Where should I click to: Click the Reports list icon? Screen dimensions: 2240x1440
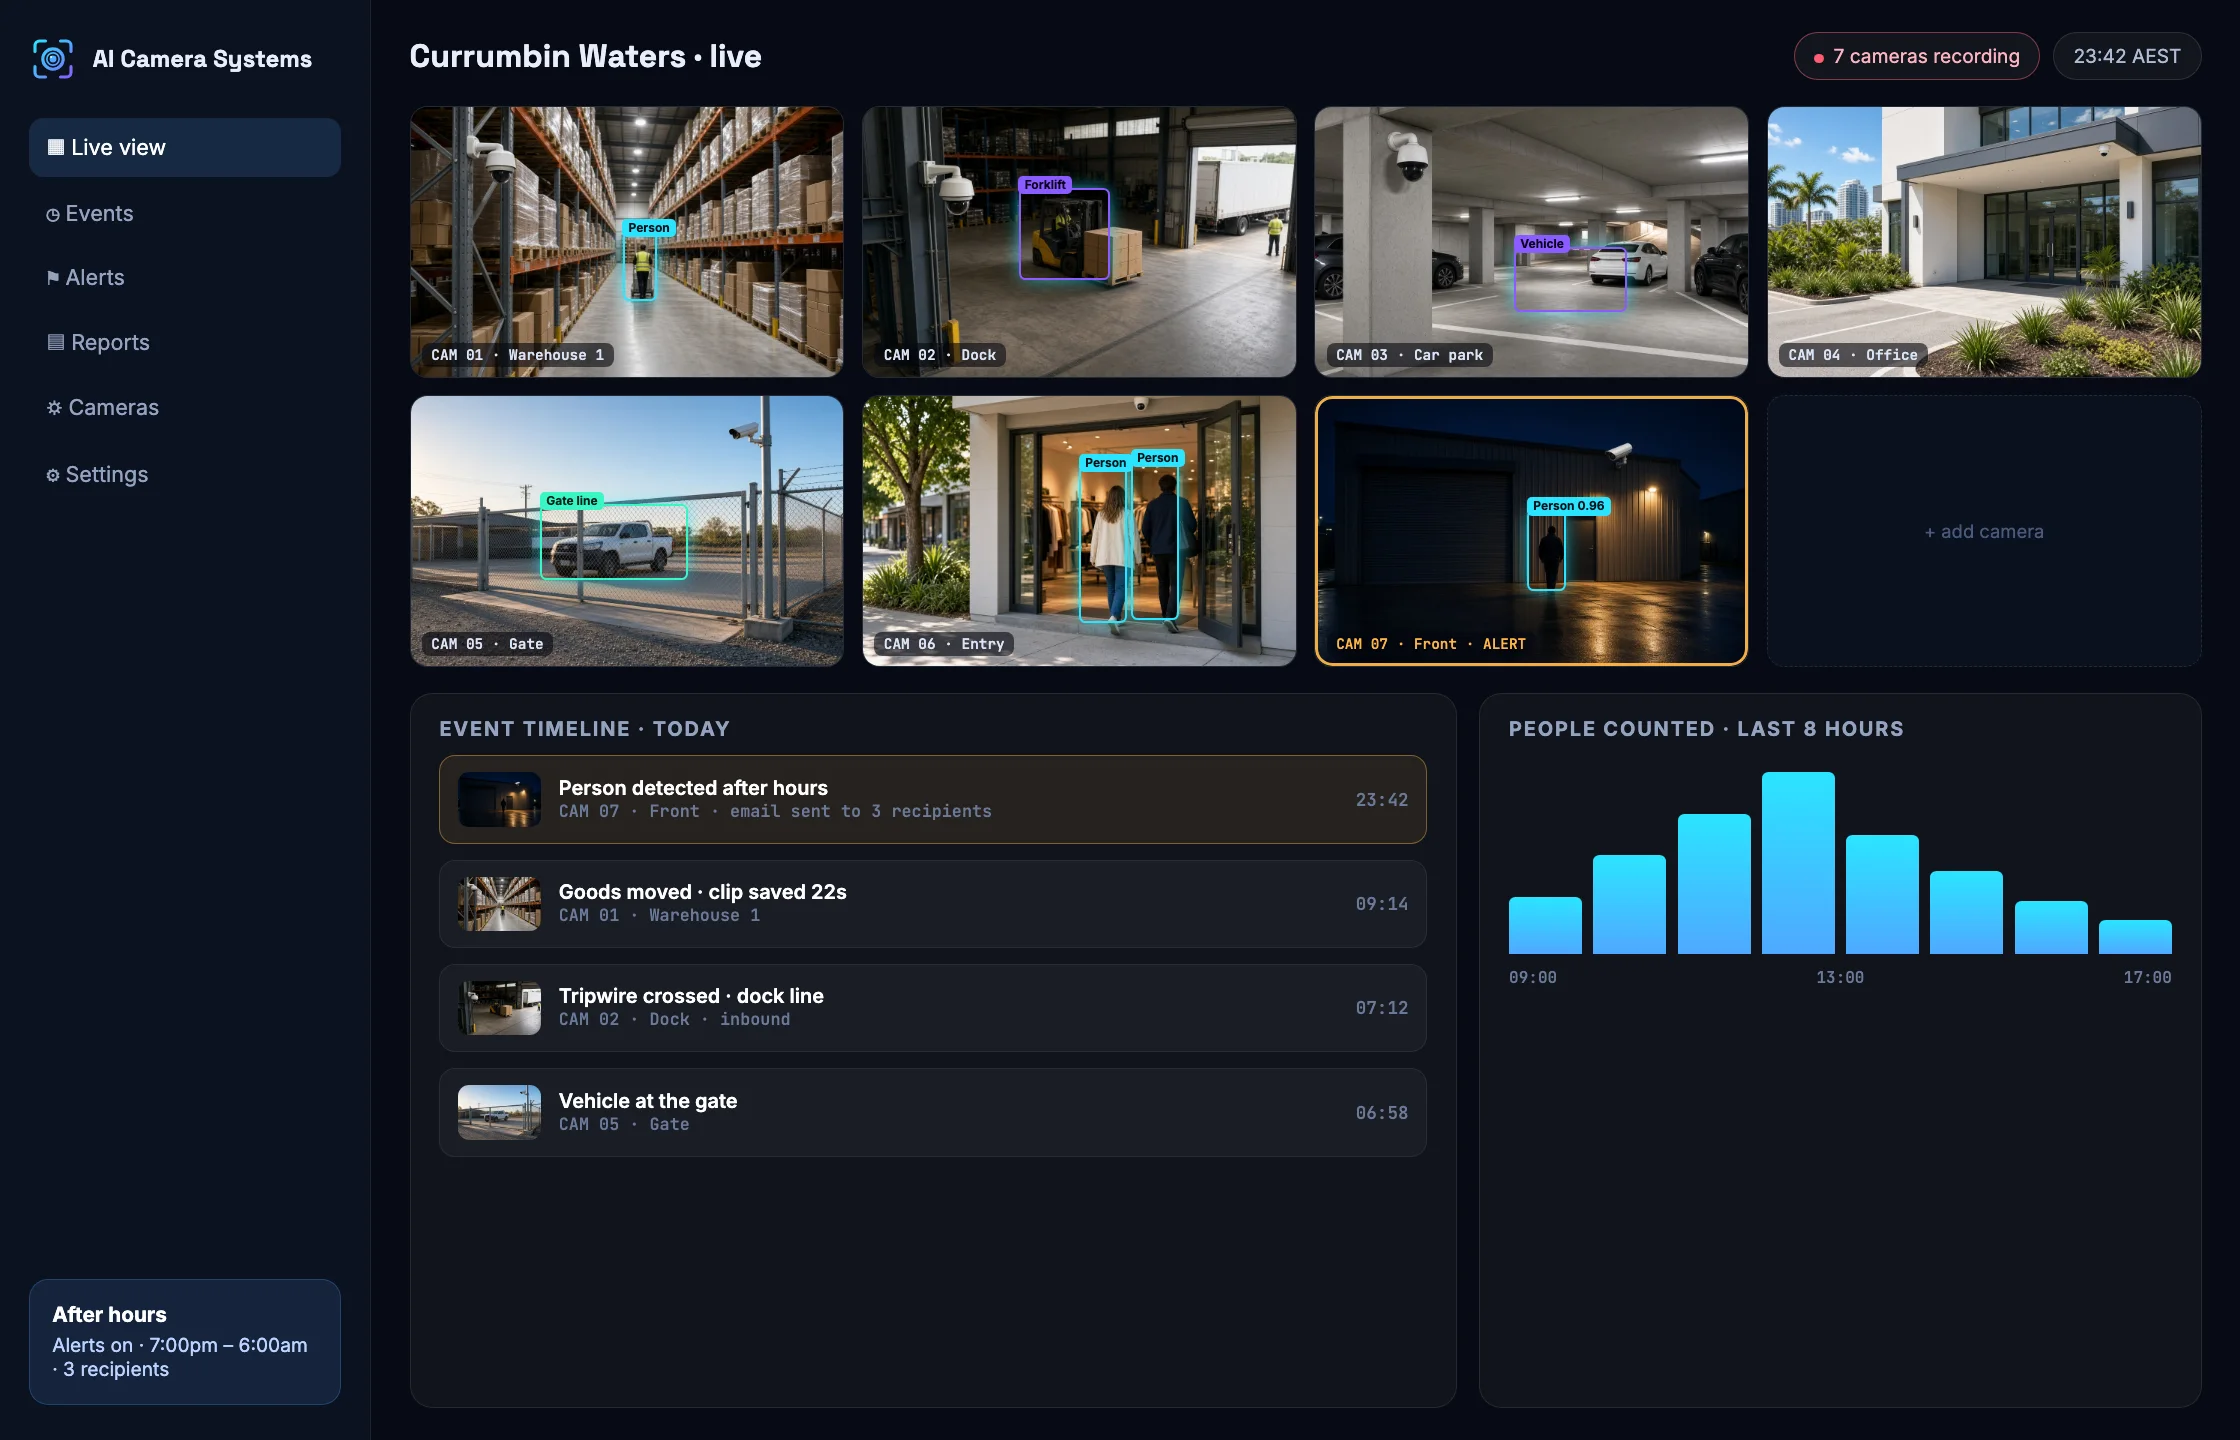(x=56, y=342)
